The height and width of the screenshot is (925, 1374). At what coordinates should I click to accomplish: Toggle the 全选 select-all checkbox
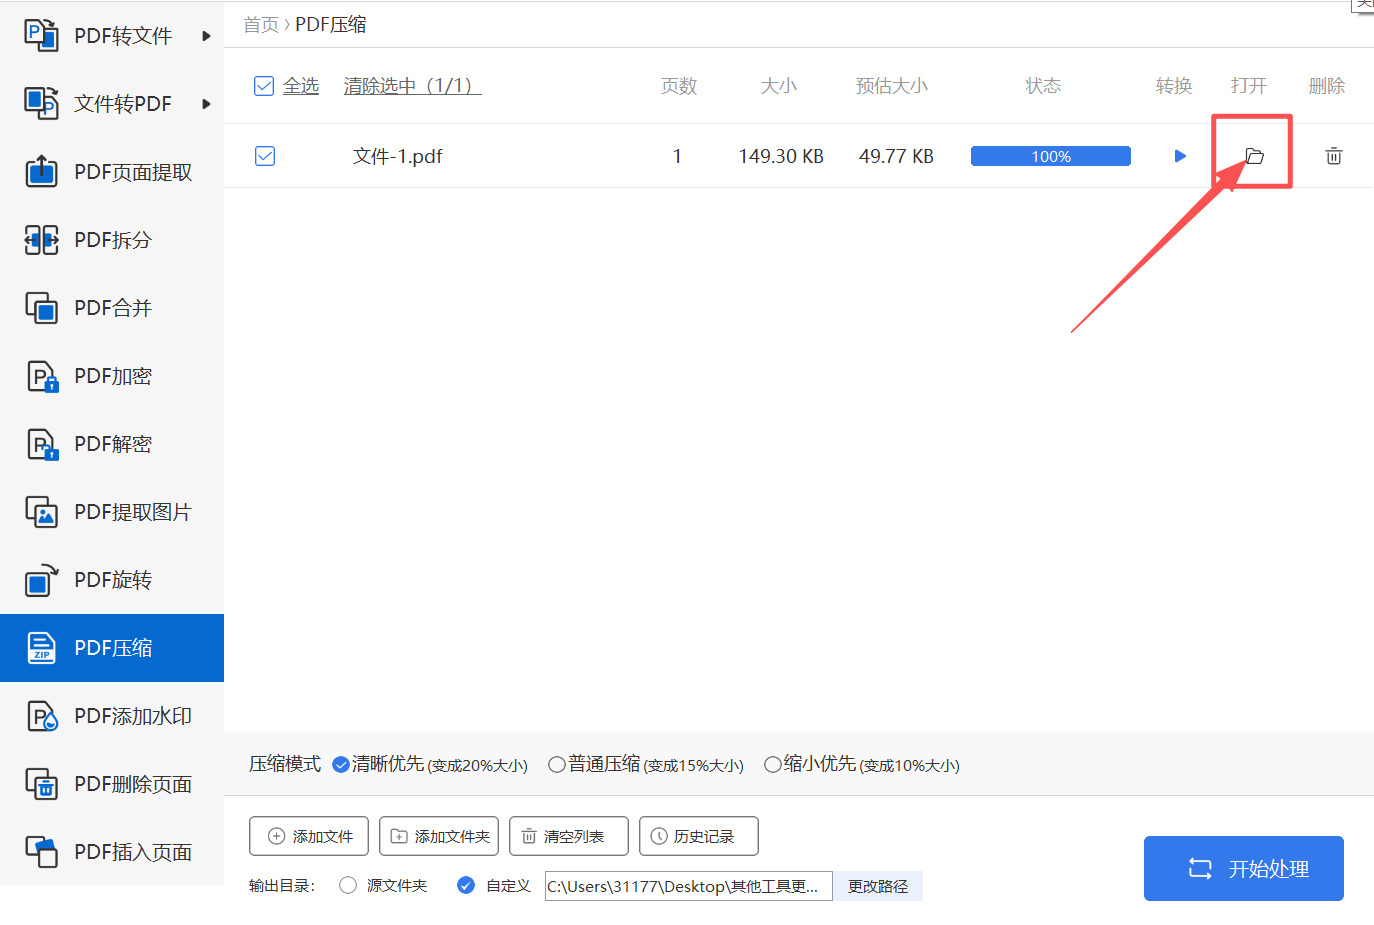264,86
